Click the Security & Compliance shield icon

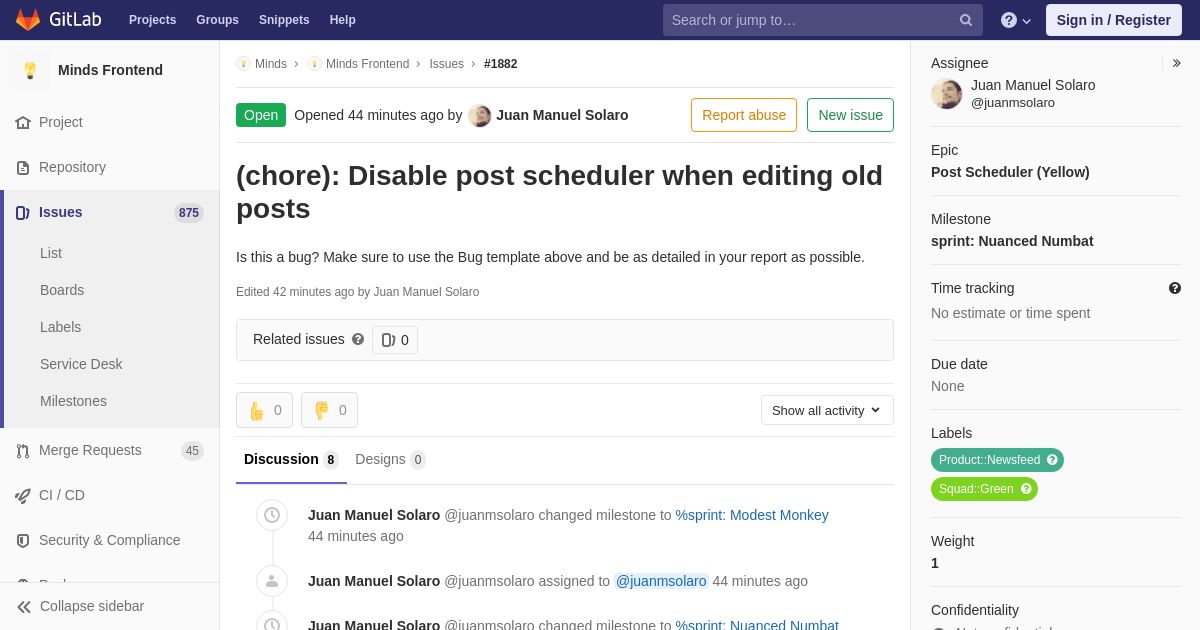coord(23,540)
